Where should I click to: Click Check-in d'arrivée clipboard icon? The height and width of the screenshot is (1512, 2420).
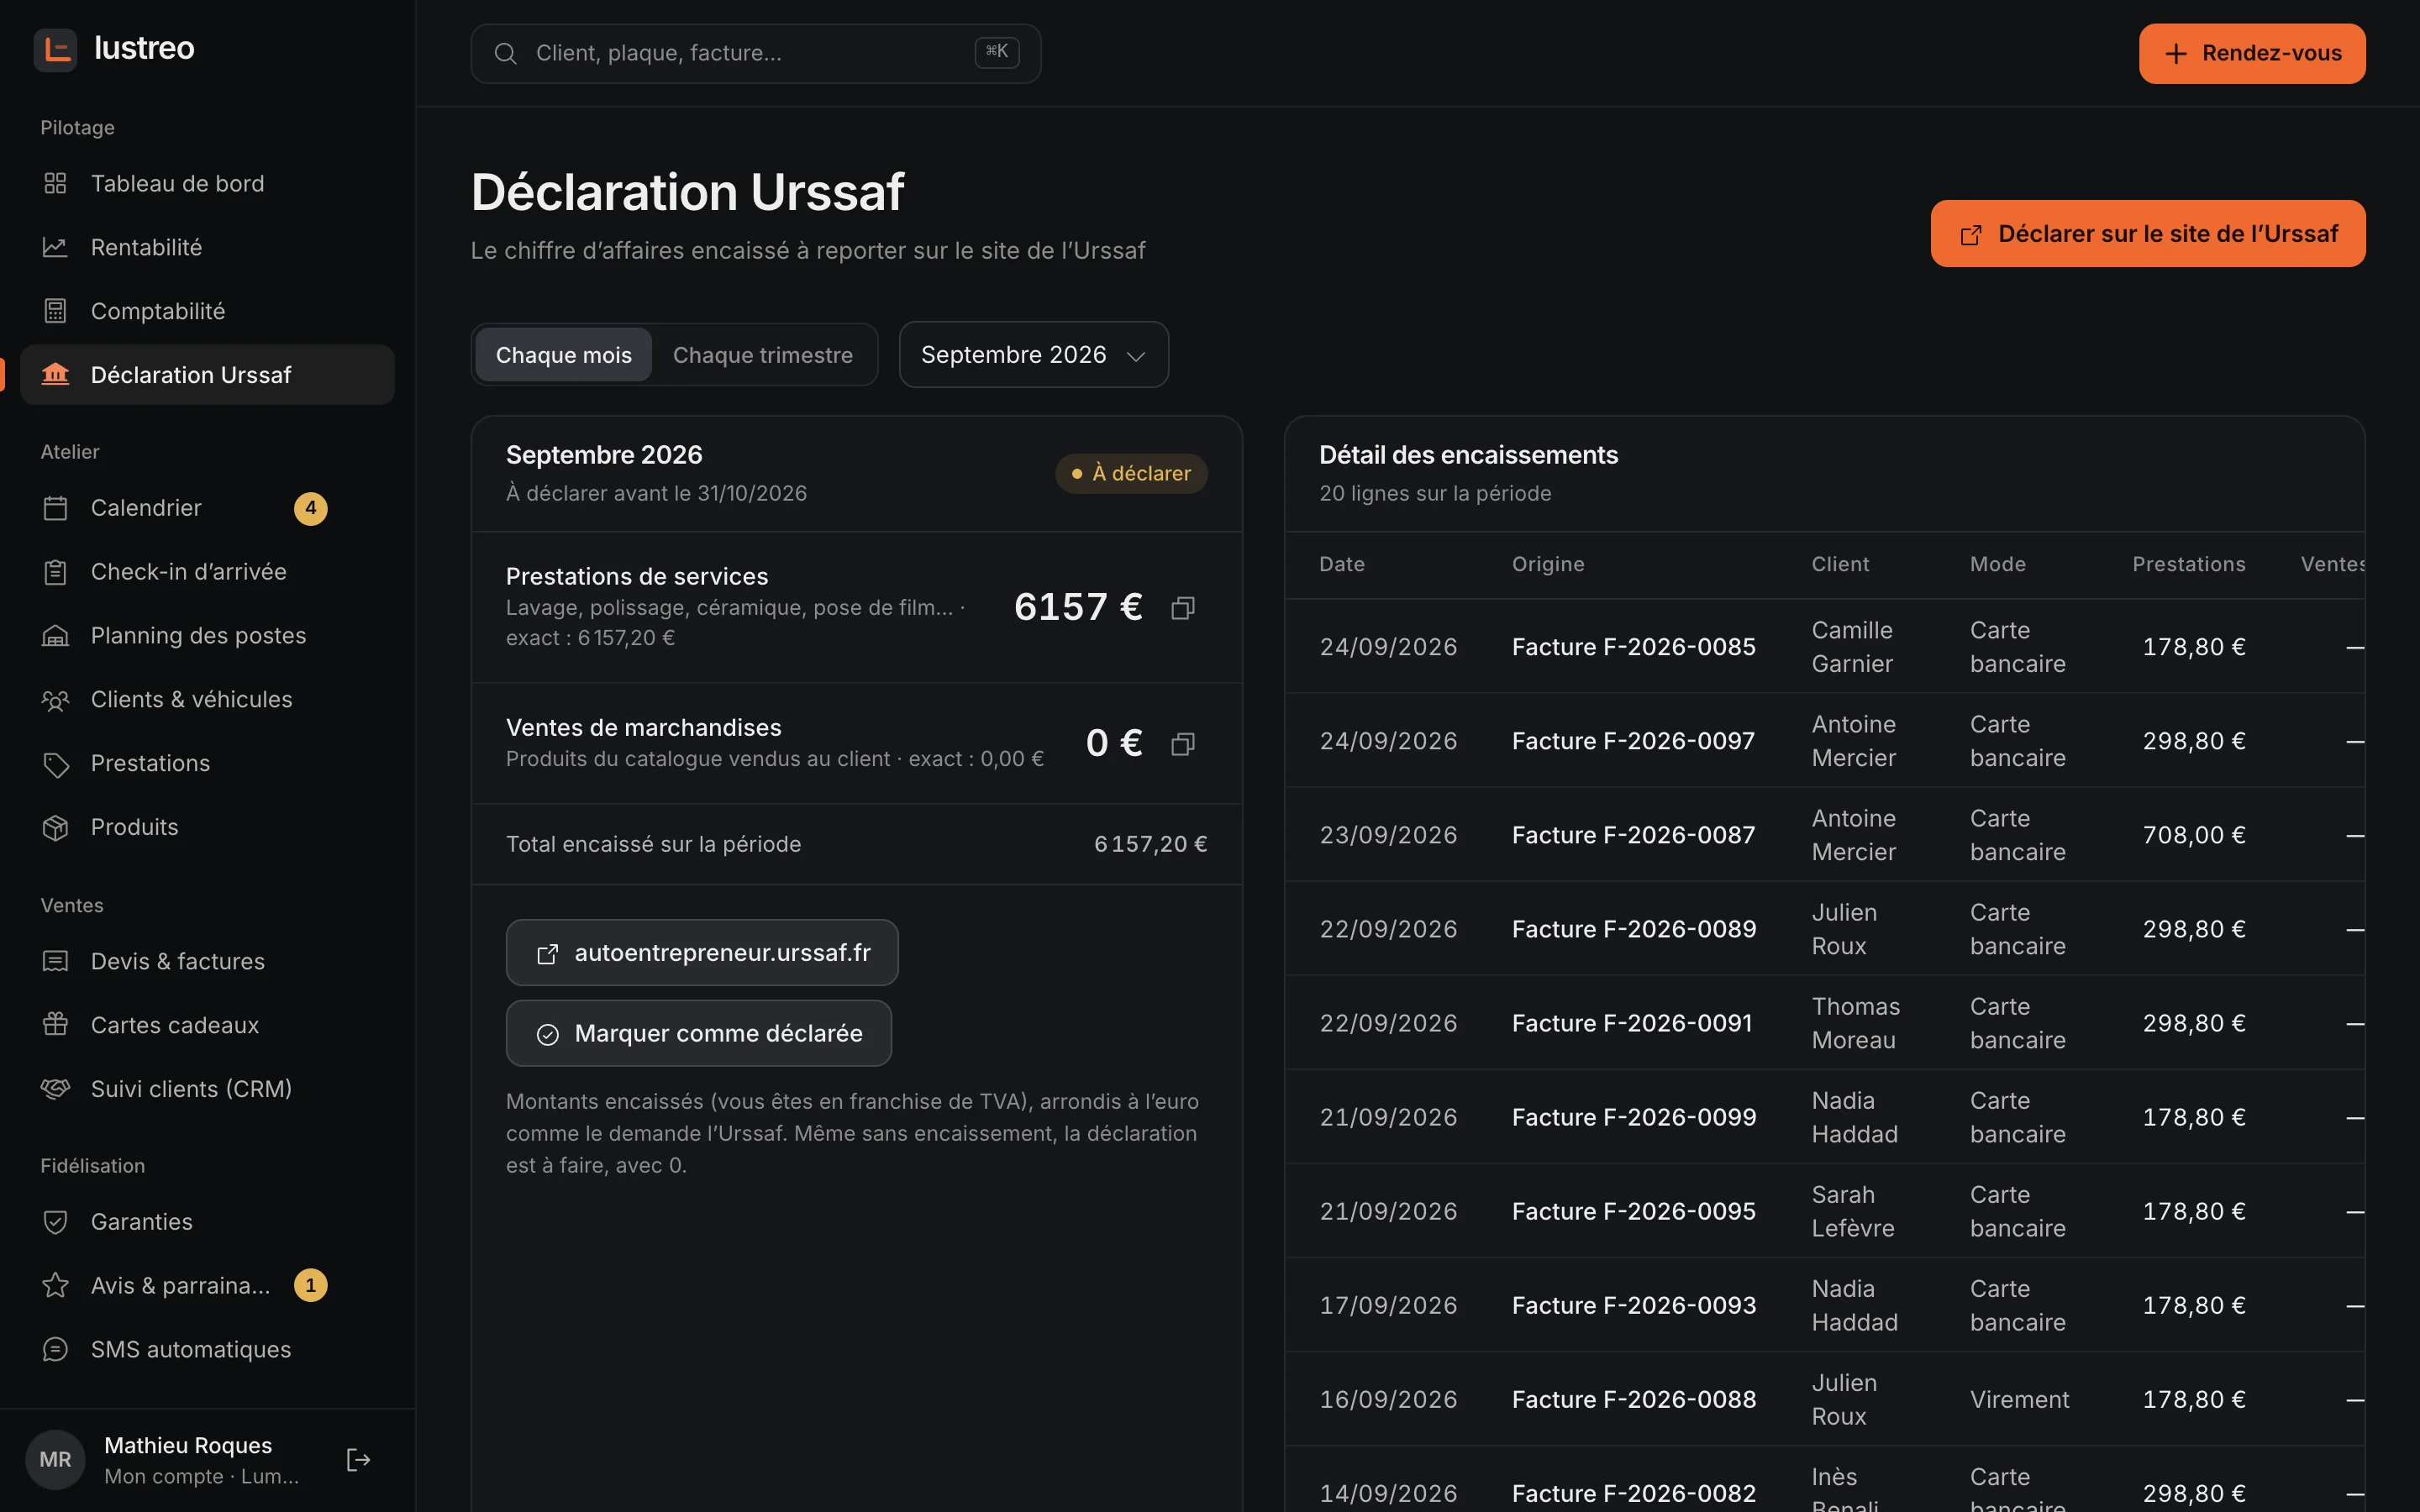coord(55,572)
